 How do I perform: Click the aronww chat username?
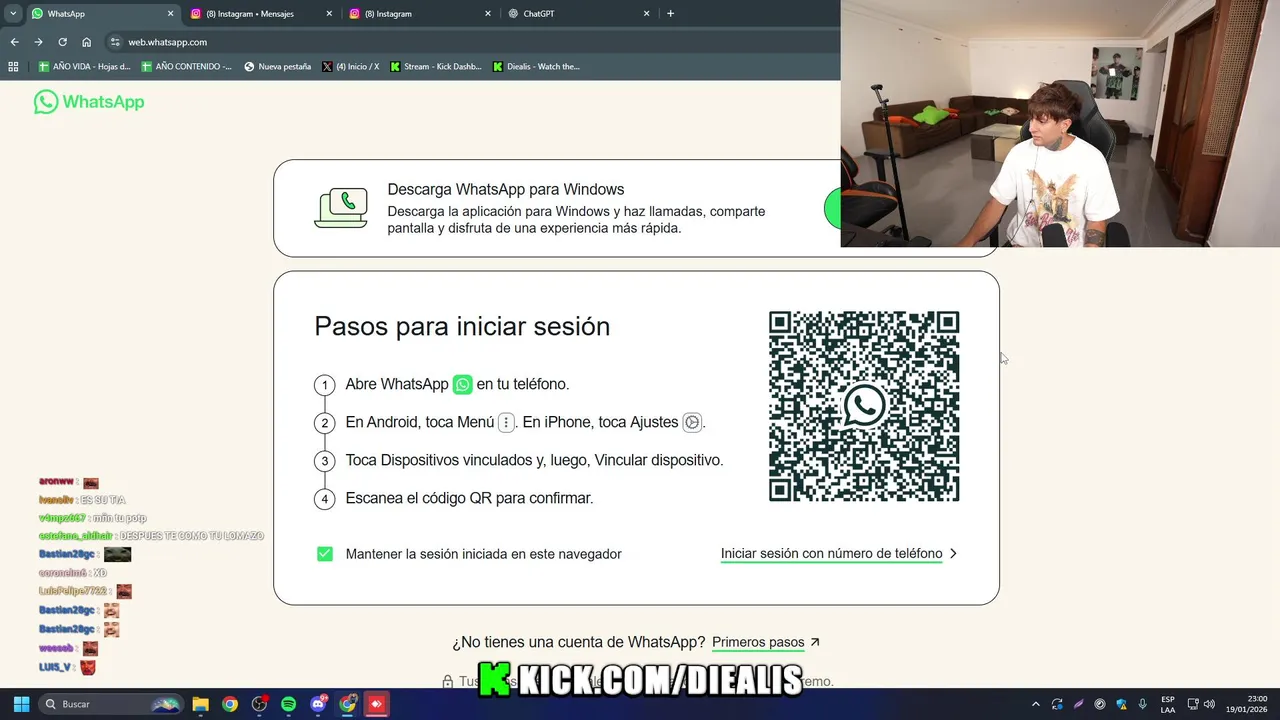(x=56, y=482)
